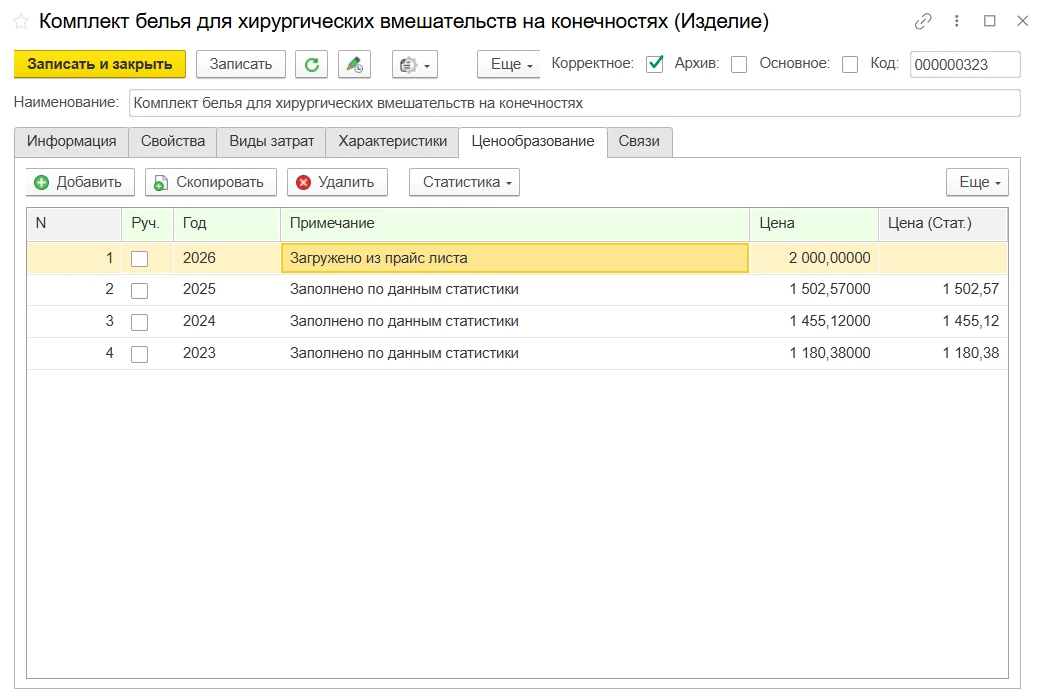Click Загружено из прайс листа cell
The image size is (1043, 699).
pos(515,258)
